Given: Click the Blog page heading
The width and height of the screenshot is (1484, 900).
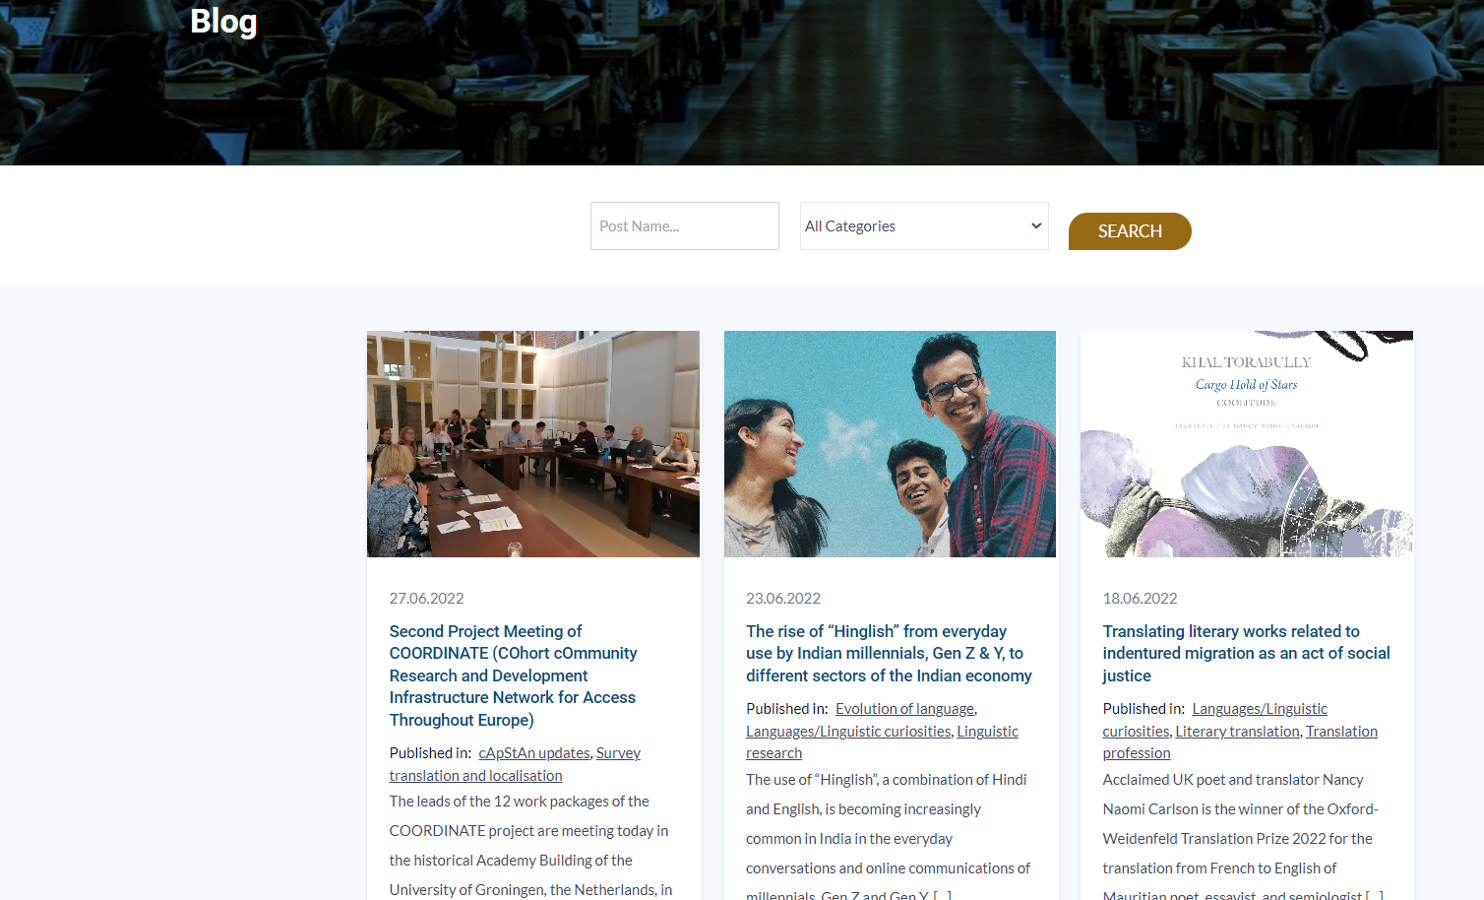Looking at the screenshot, I should [223, 21].
